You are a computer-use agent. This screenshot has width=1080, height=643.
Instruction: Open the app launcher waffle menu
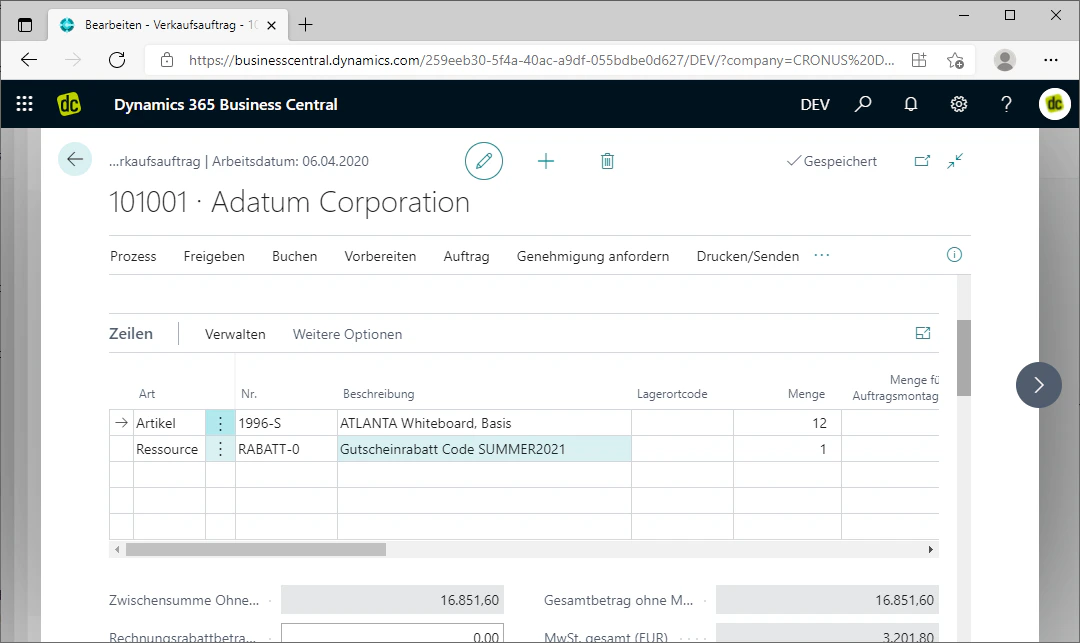pos(24,104)
